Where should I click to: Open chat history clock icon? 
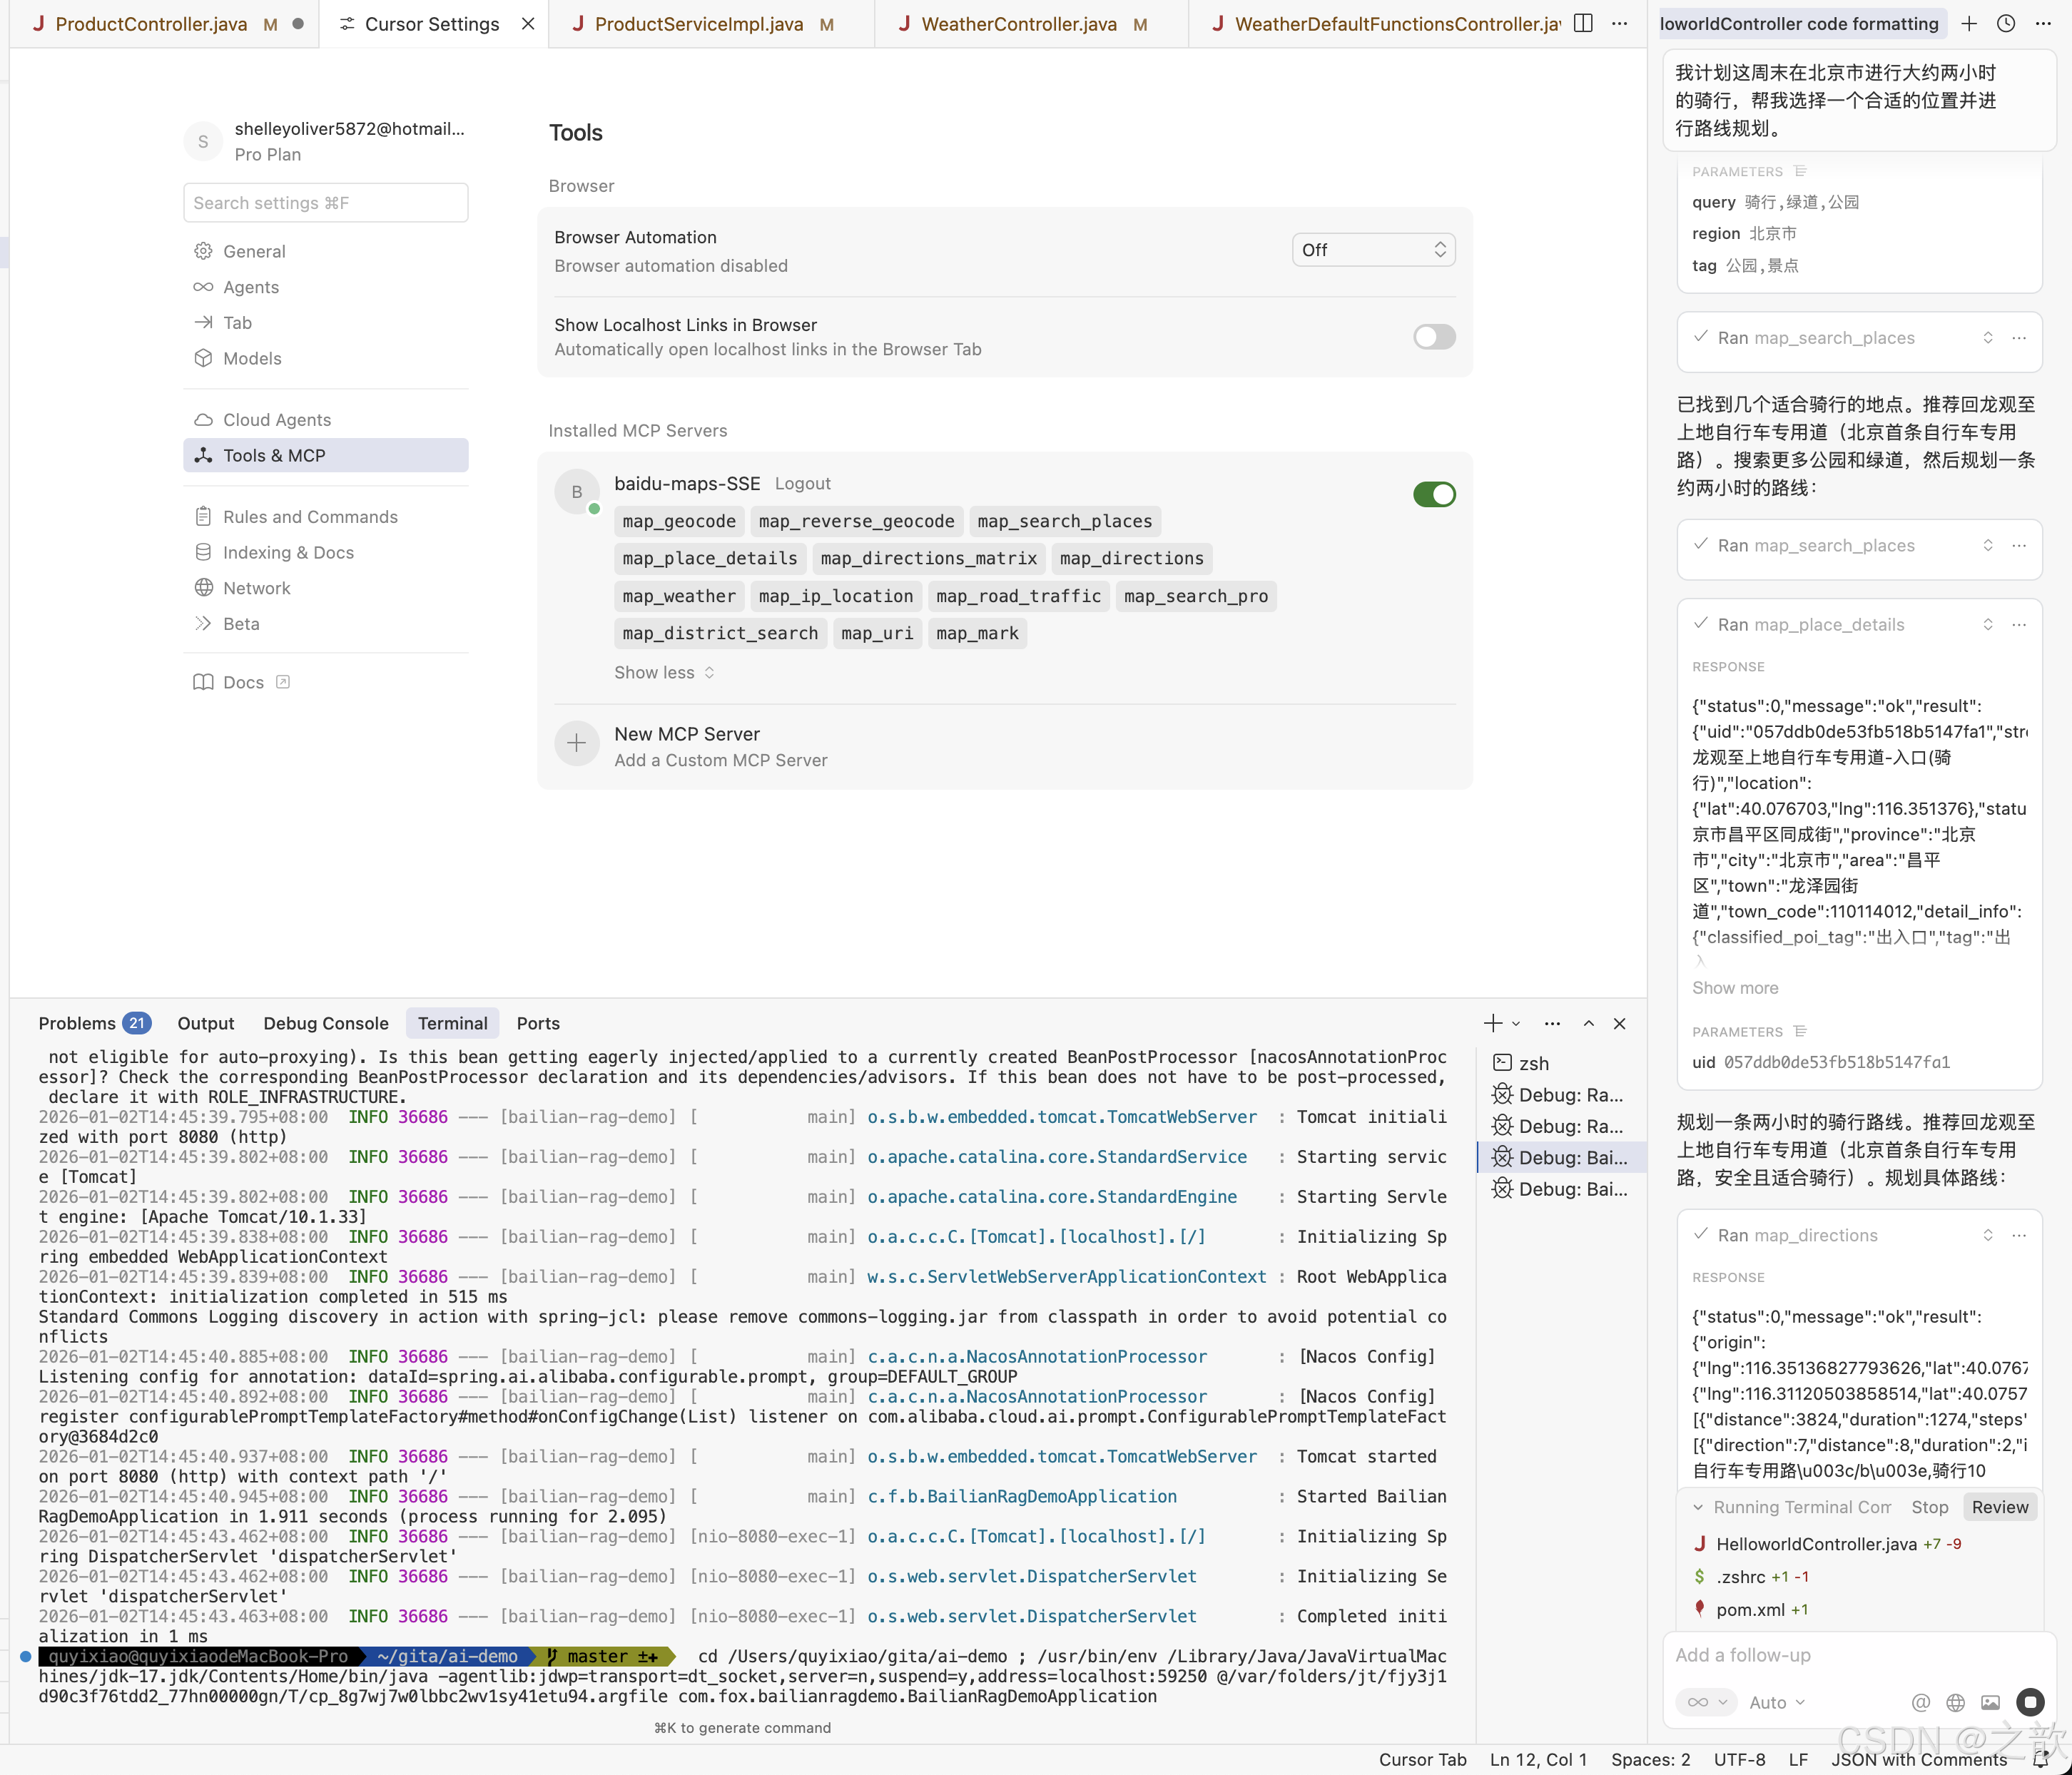point(2006,23)
